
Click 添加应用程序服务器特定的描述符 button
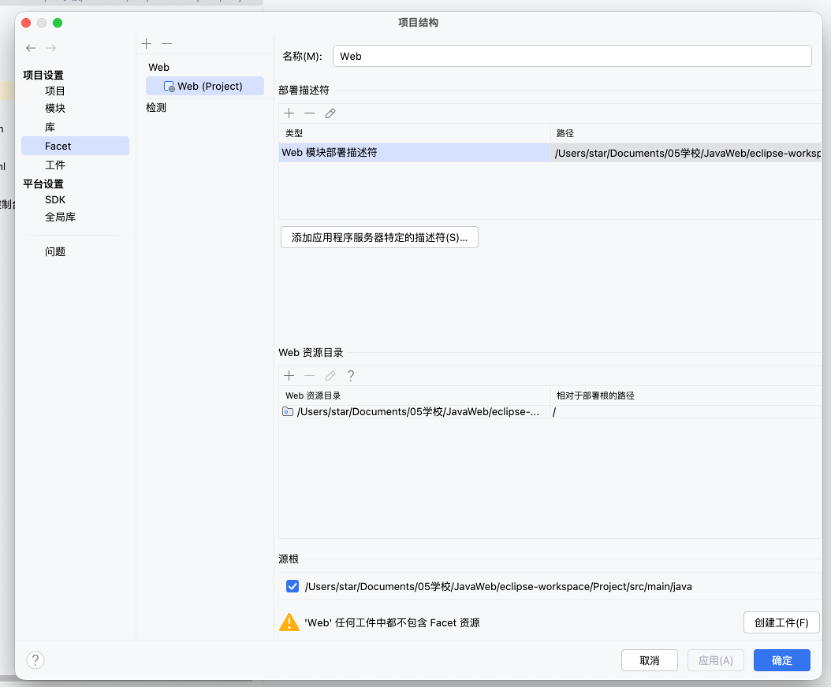coord(379,238)
